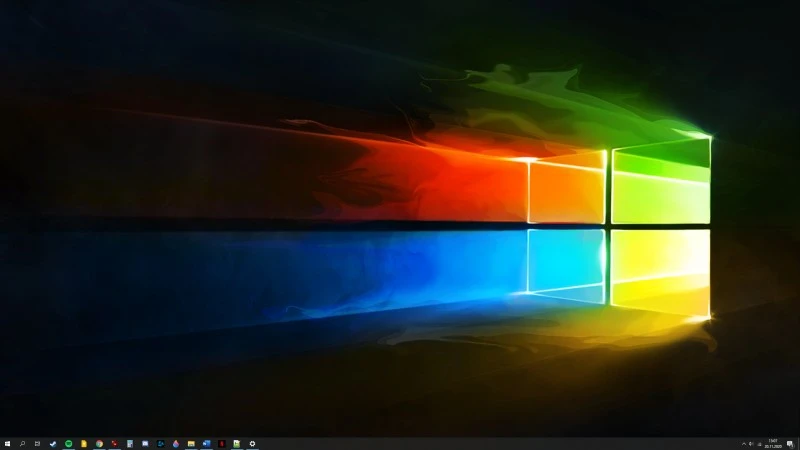Open Spotify from the taskbar
The width and height of the screenshot is (800, 450).
(x=68, y=444)
